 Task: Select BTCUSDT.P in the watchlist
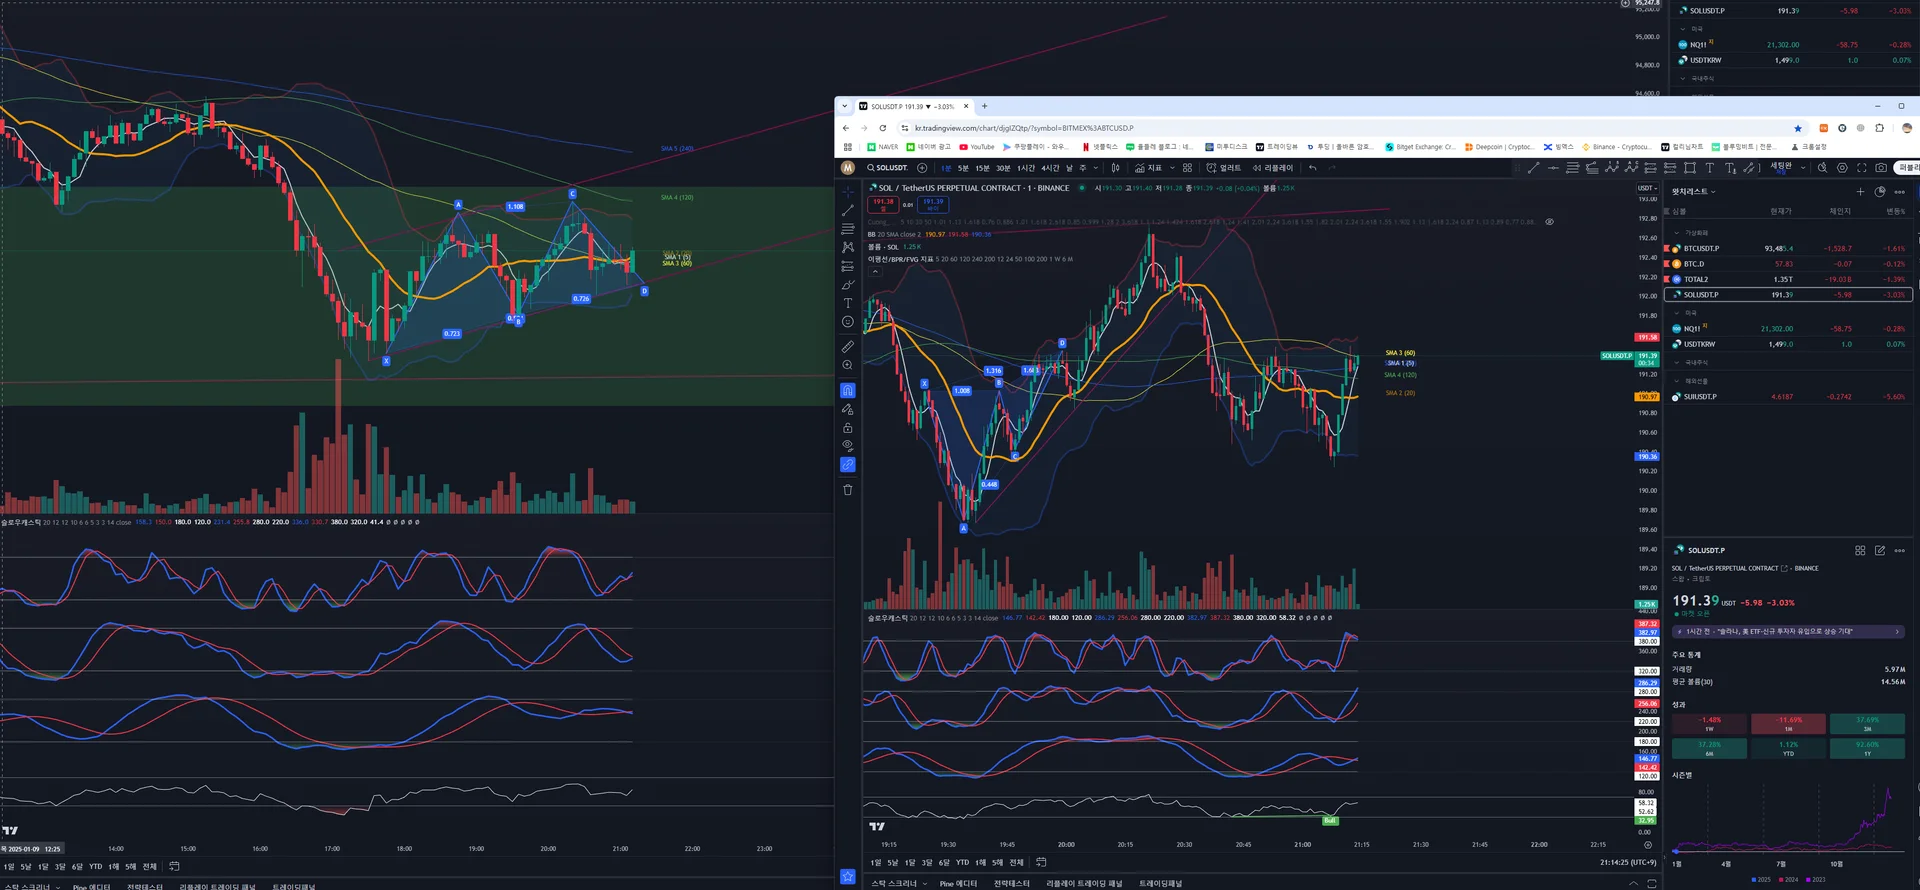1789,248
